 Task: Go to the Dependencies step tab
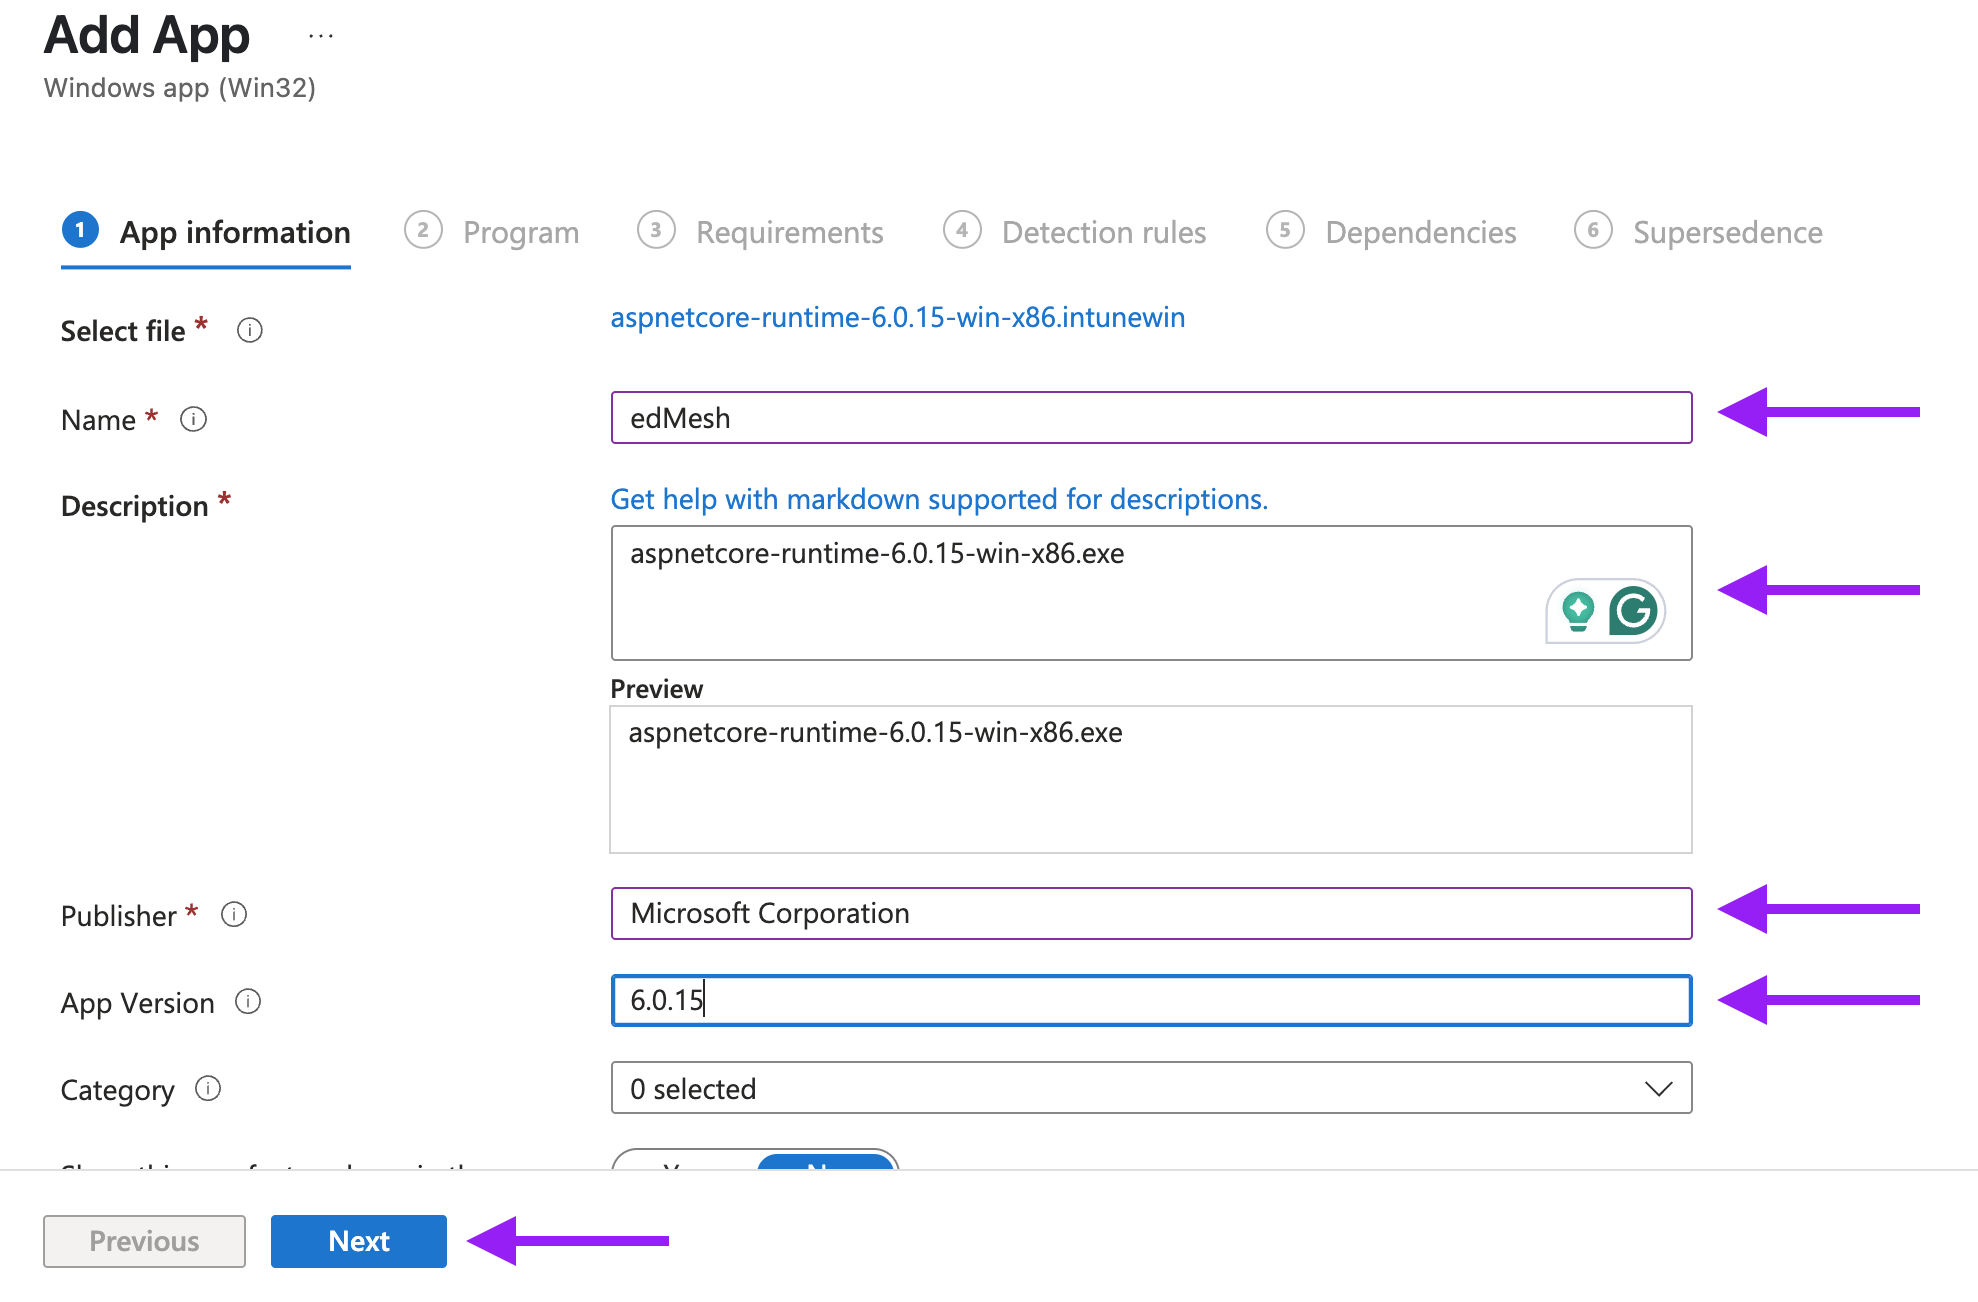[x=1392, y=232]
